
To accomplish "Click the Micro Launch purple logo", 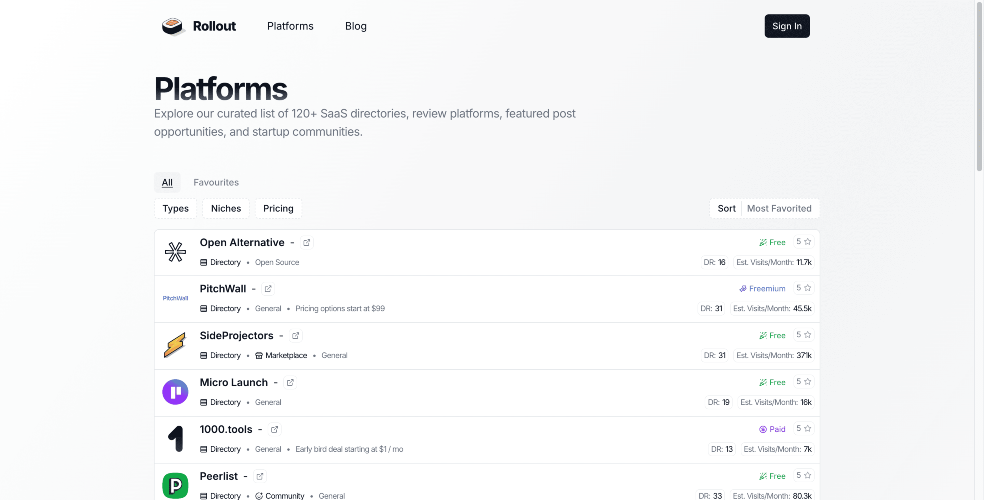I will (x=175, y=392).
